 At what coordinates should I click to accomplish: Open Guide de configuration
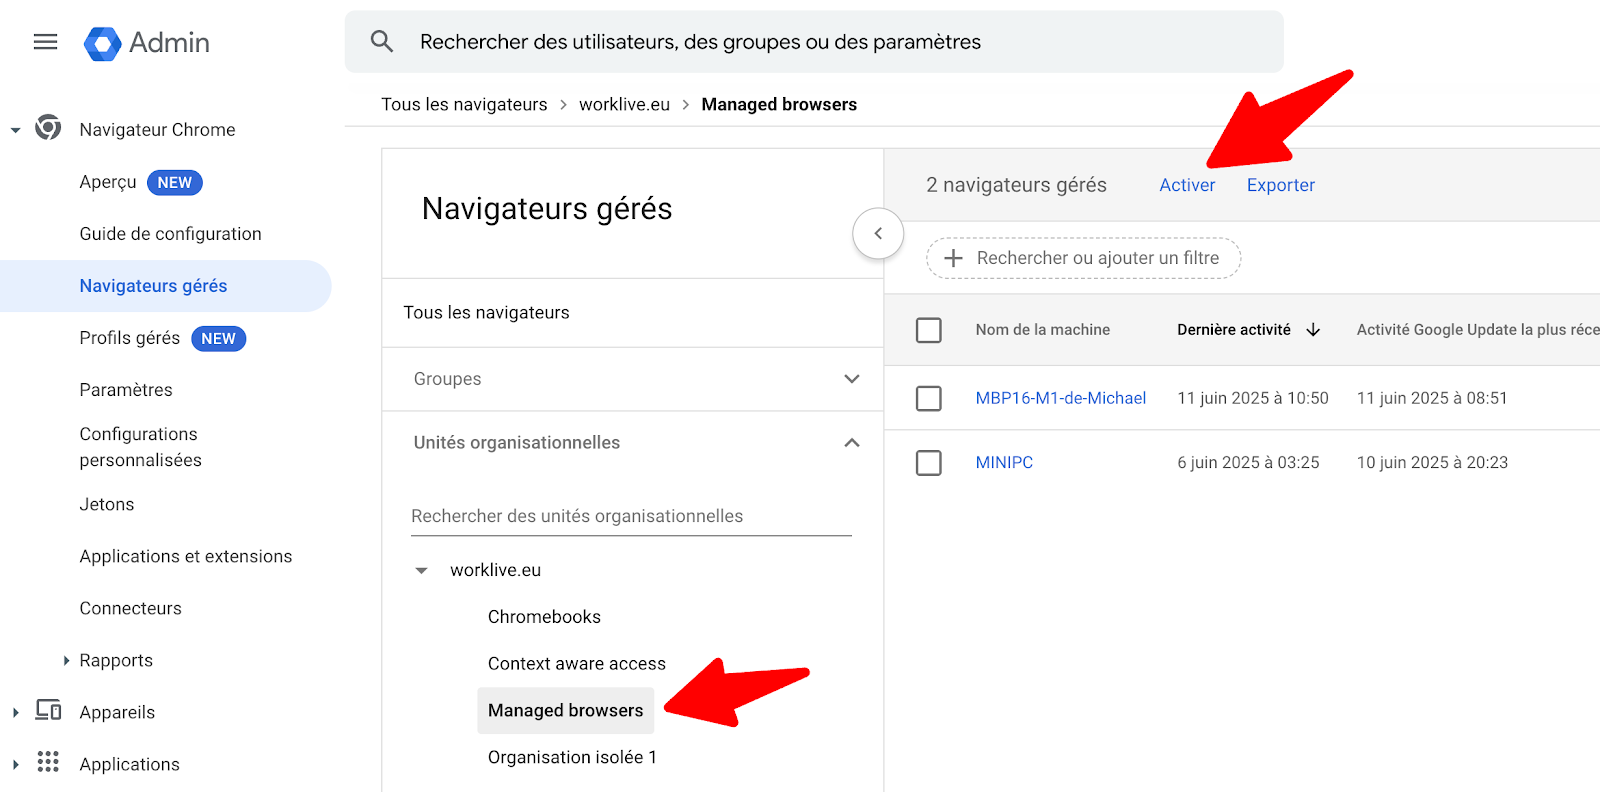click(170, 234)
